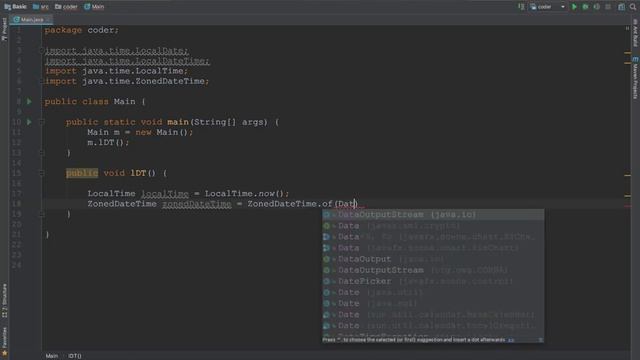Select DatePicker suggestion in completion list
The image size is (640, 360).
click(433, 281)
